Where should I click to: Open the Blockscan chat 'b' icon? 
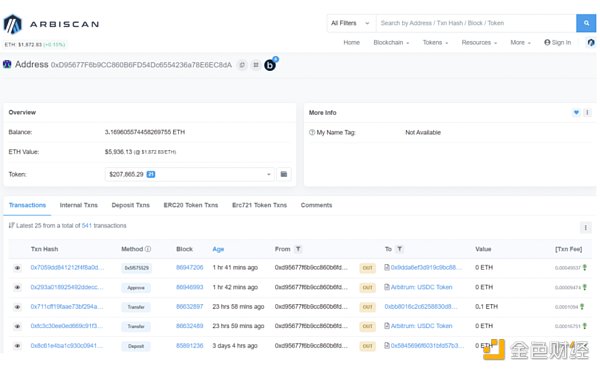270,65
